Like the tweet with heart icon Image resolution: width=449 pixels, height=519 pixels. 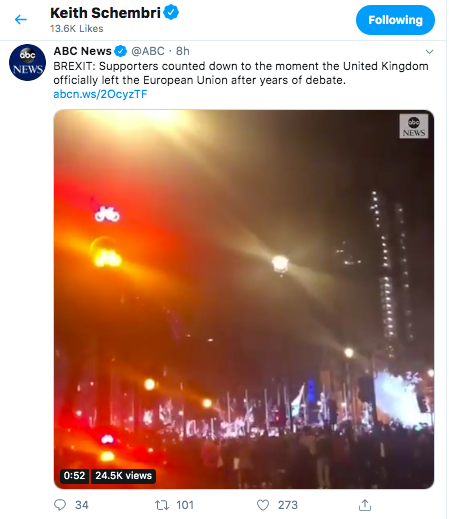click(263, 505)
